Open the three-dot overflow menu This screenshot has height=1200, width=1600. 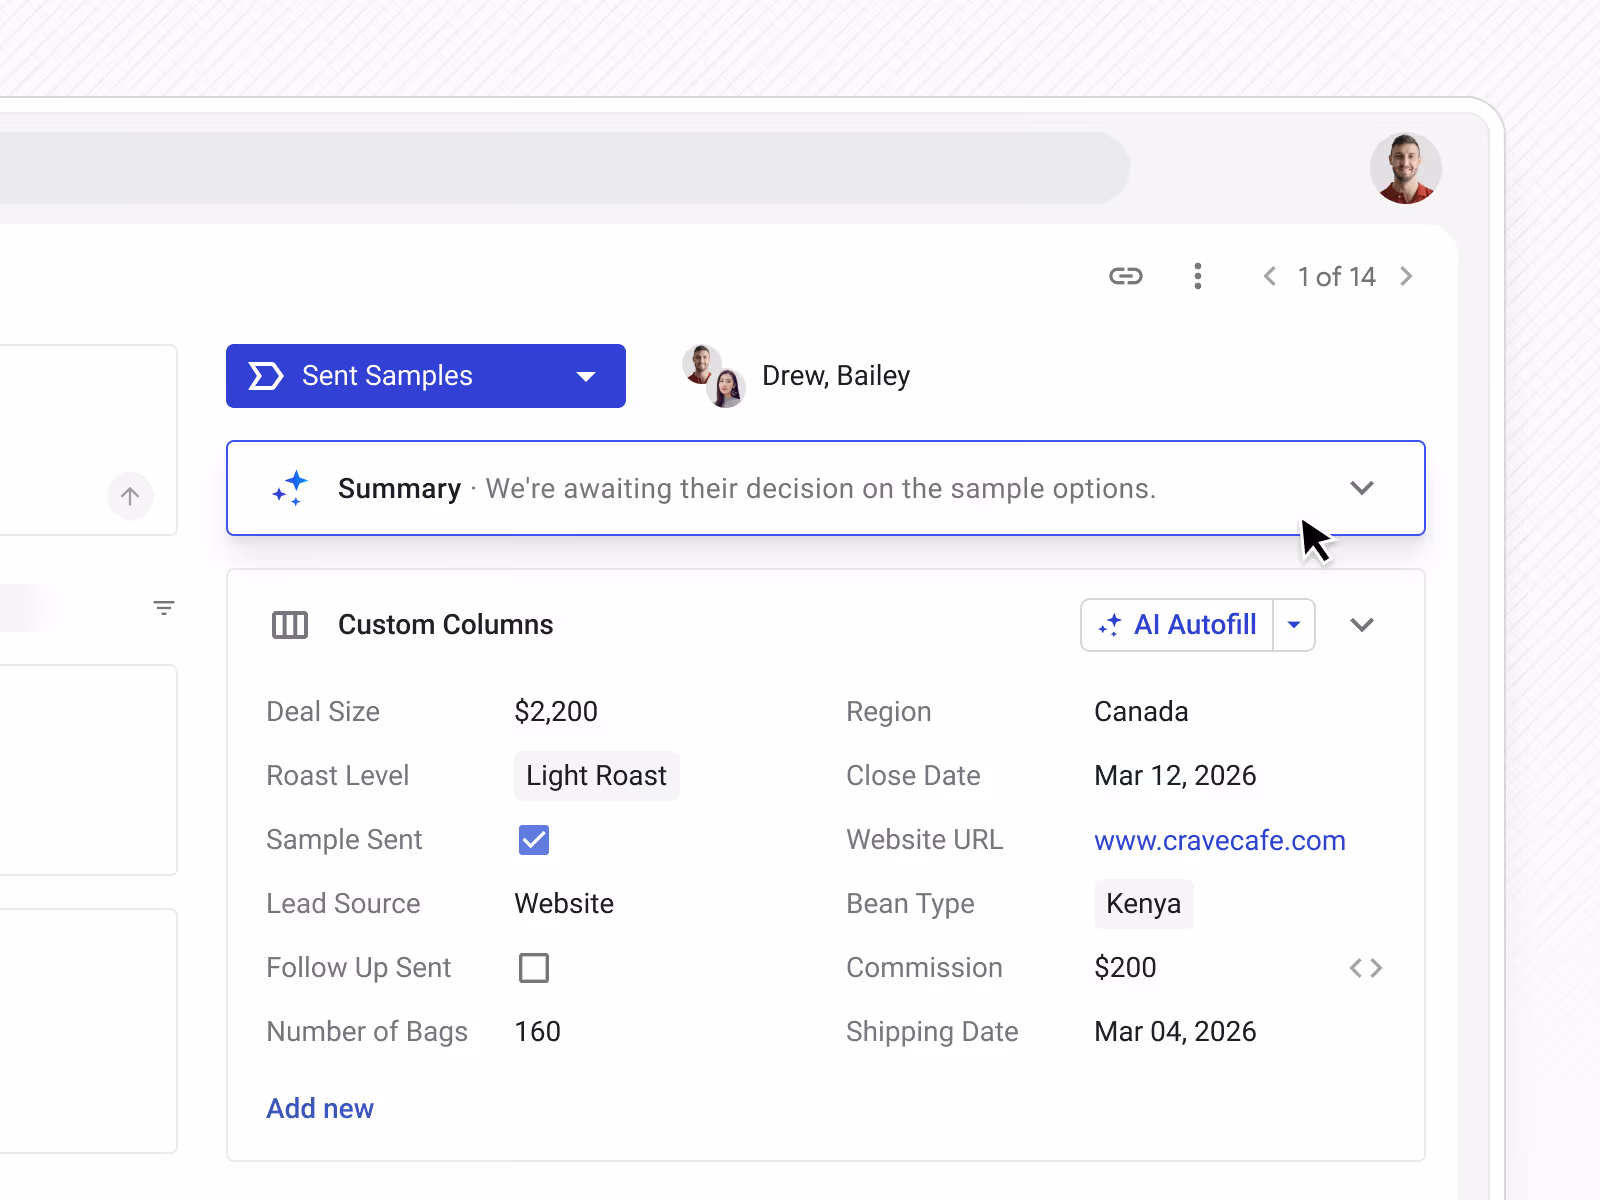coord(1197,276)
